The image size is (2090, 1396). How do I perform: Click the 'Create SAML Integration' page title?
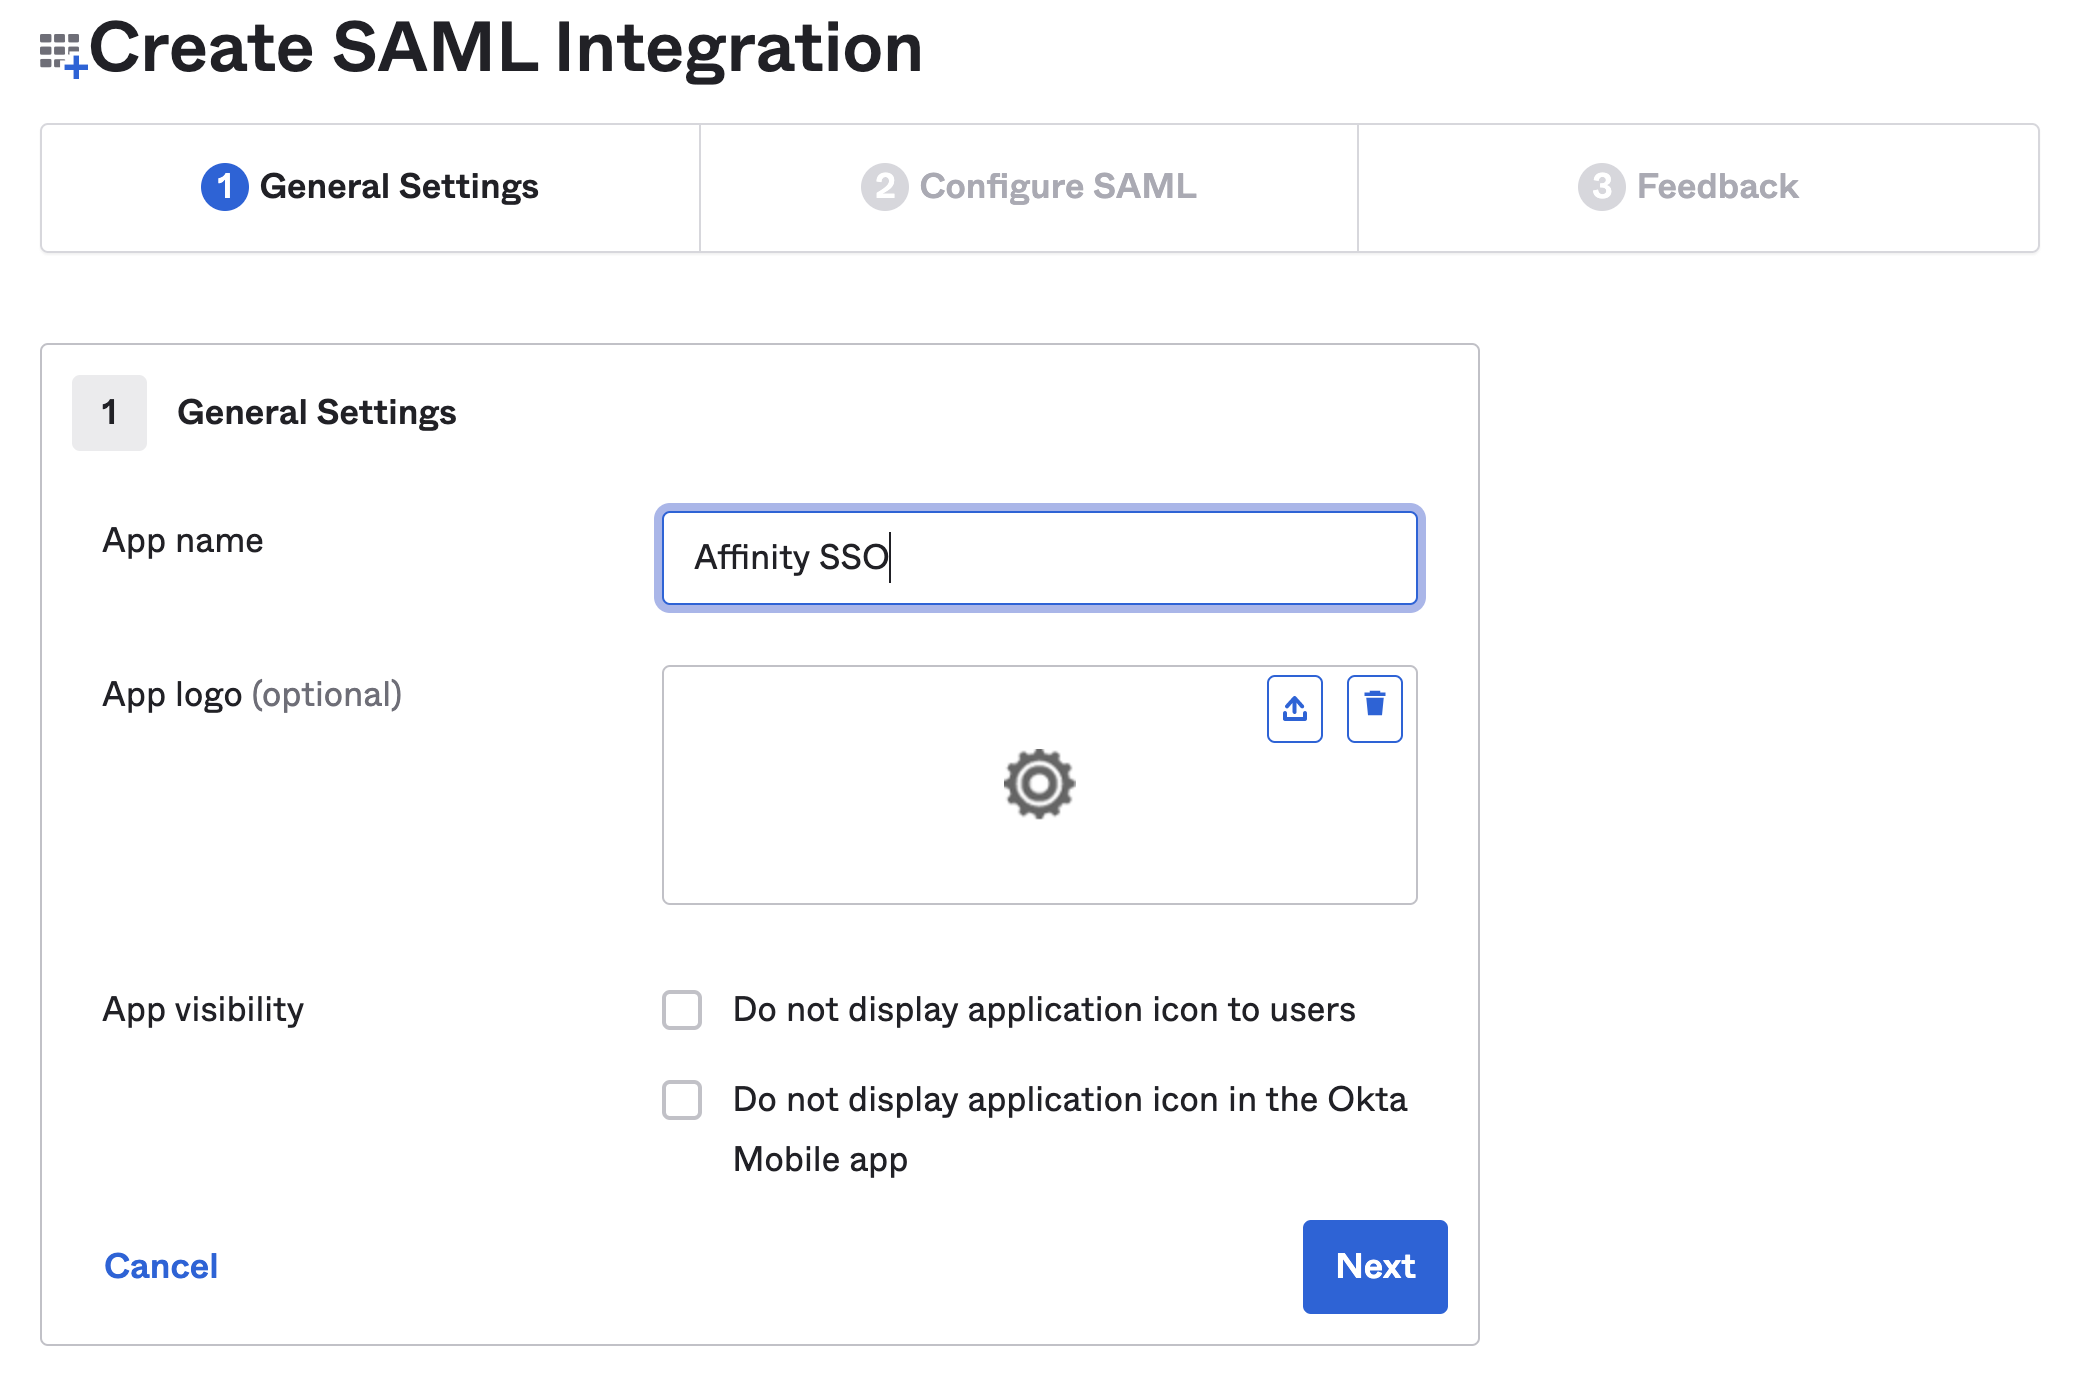coord(510,47)
